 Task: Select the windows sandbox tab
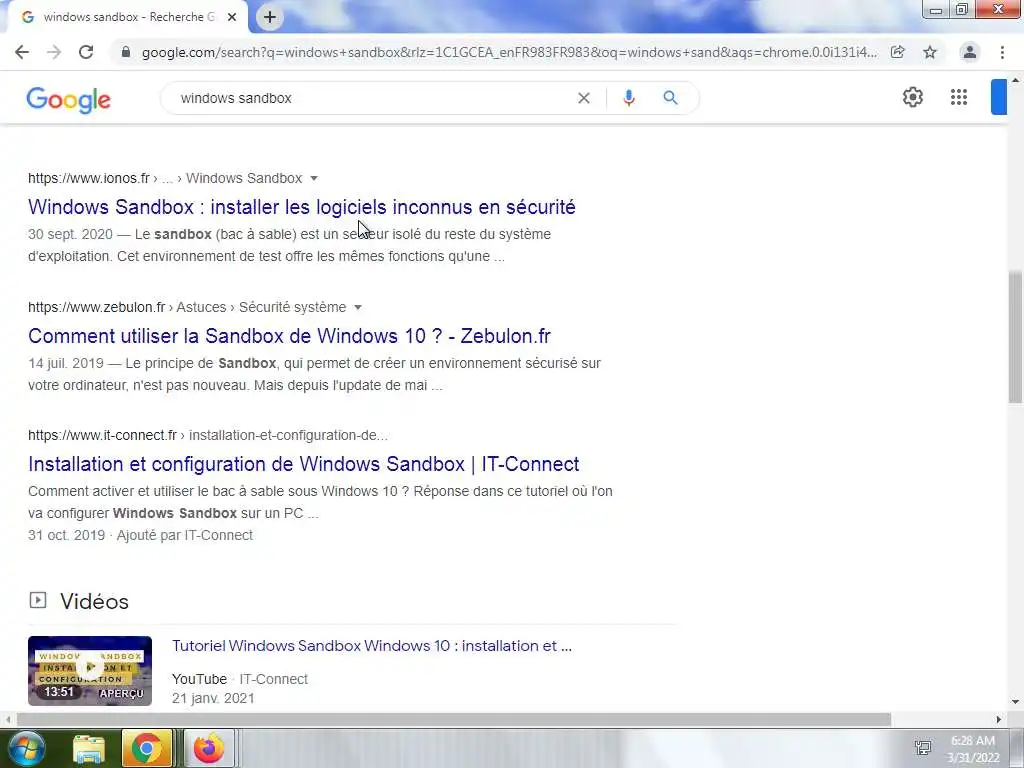129,17
